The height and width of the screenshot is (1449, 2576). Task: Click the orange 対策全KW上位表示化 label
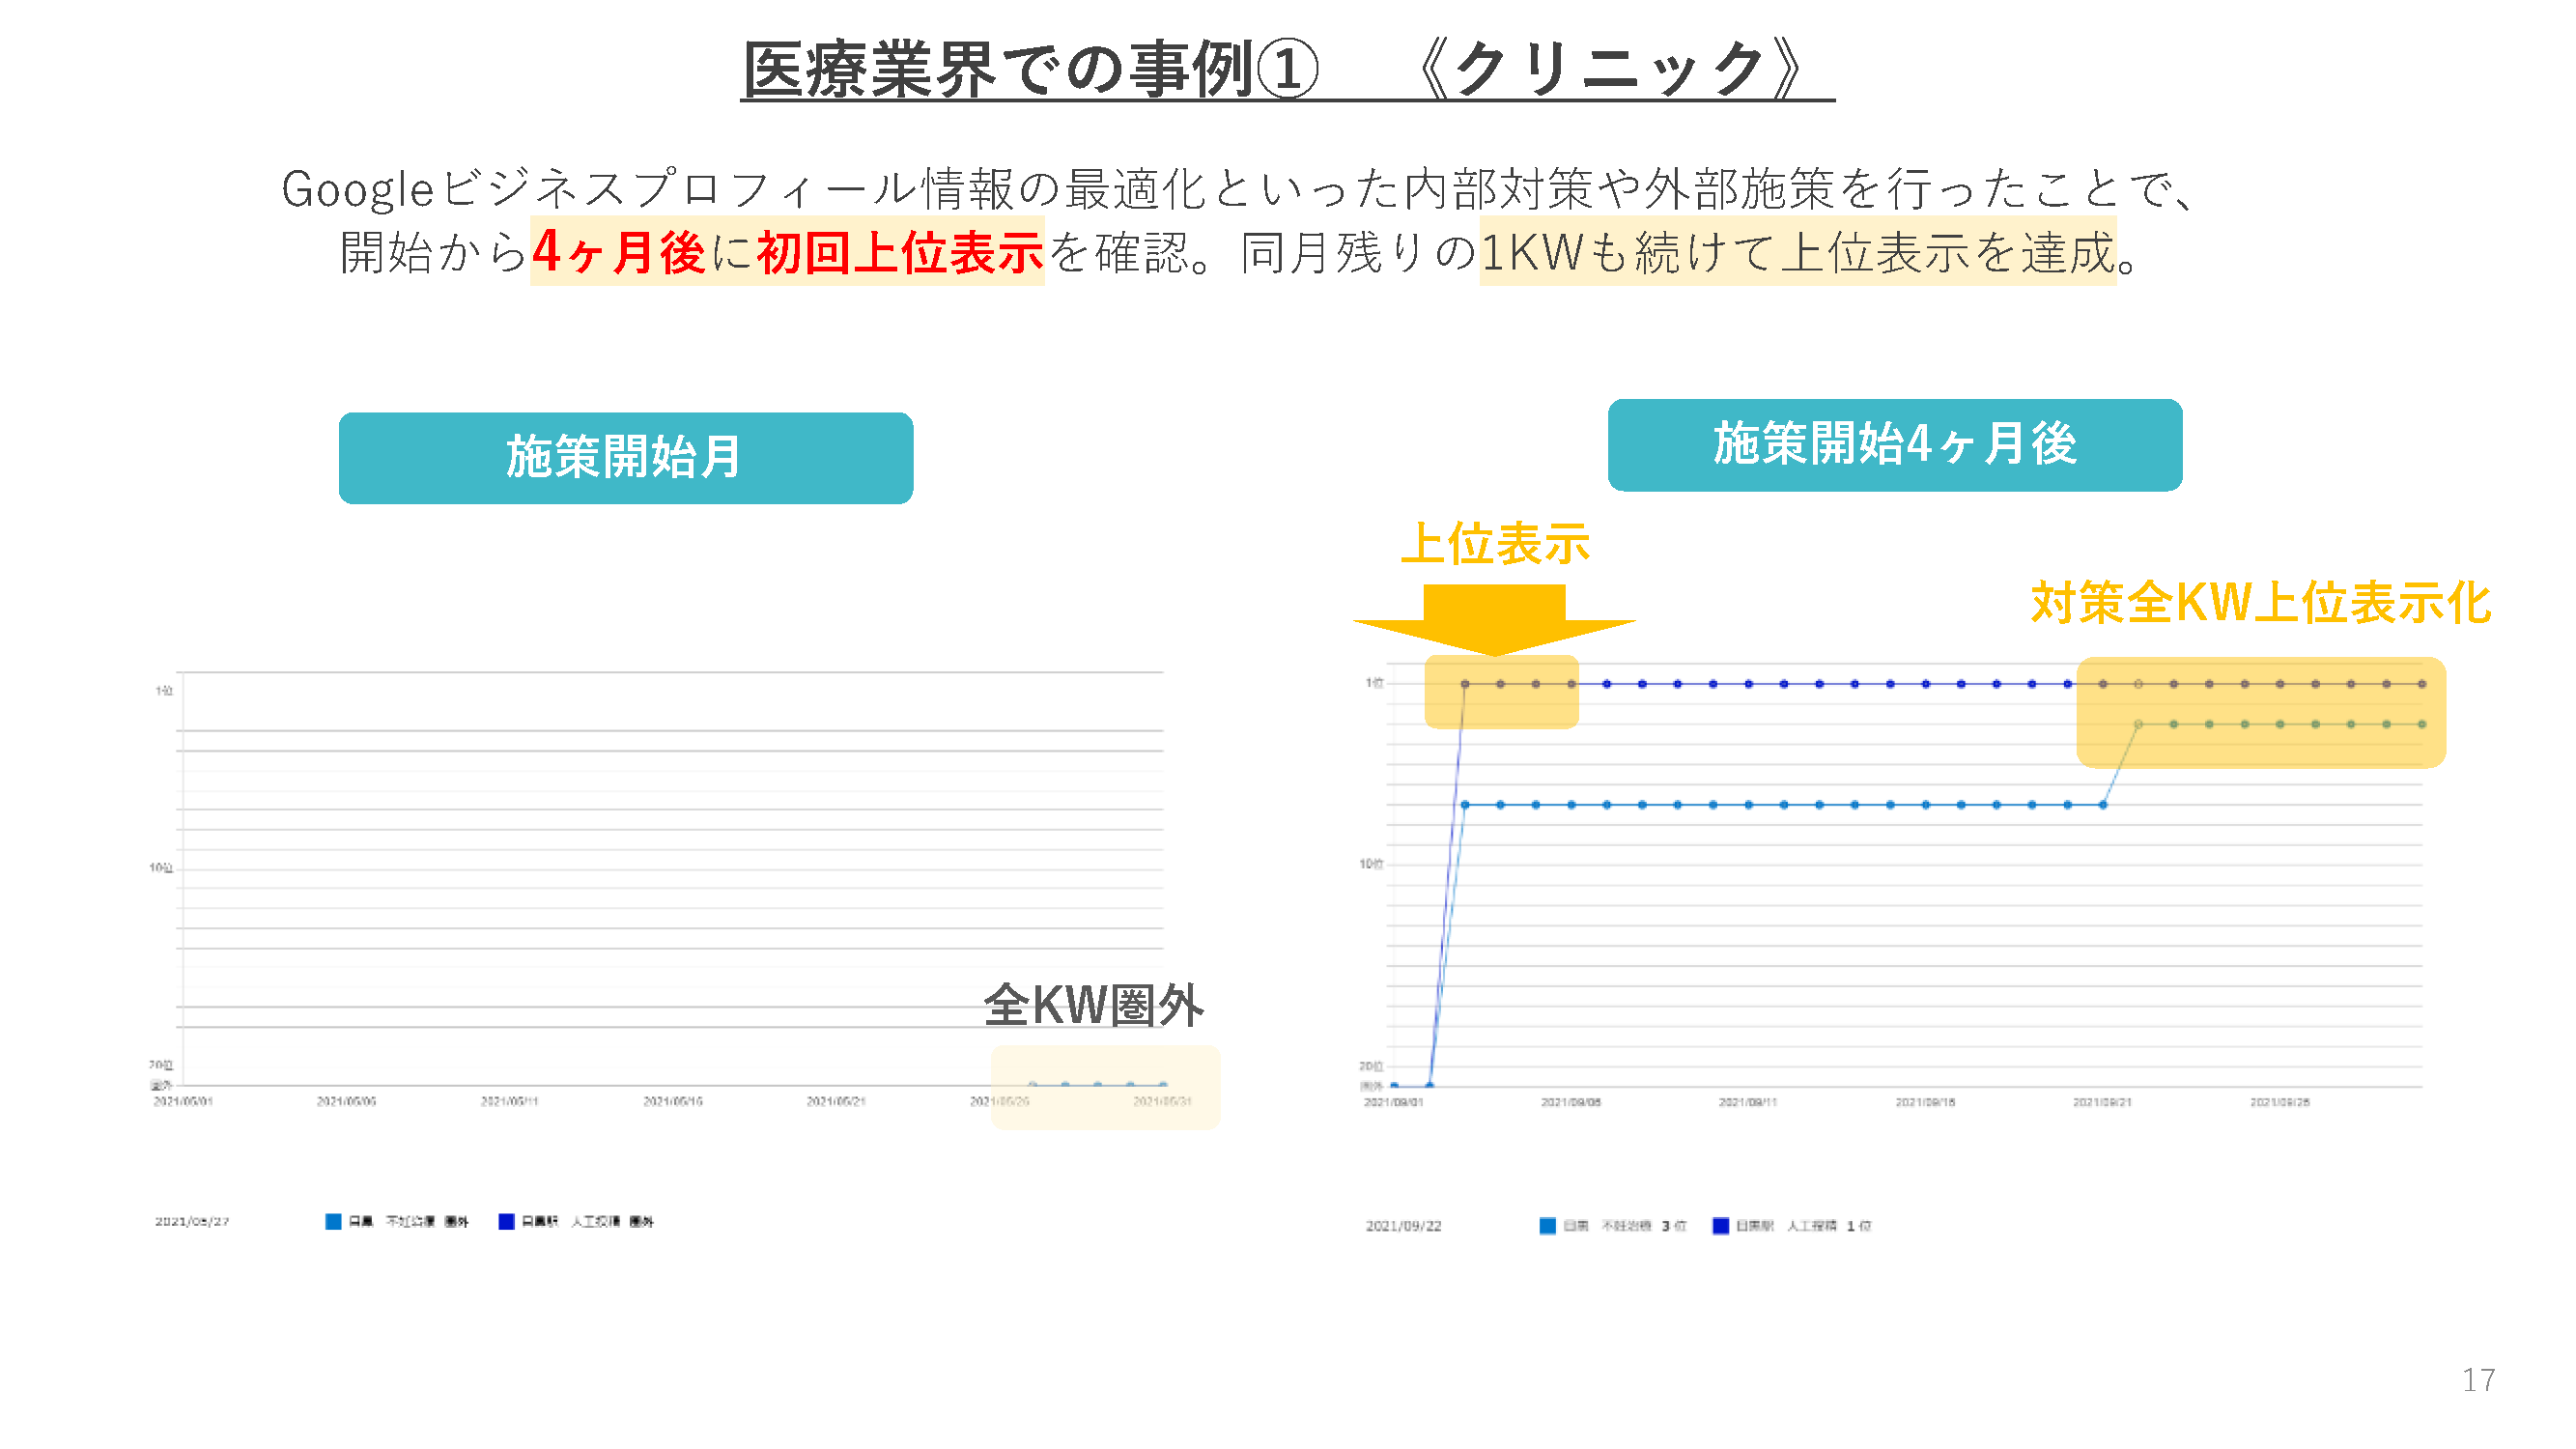point(2261,603)
